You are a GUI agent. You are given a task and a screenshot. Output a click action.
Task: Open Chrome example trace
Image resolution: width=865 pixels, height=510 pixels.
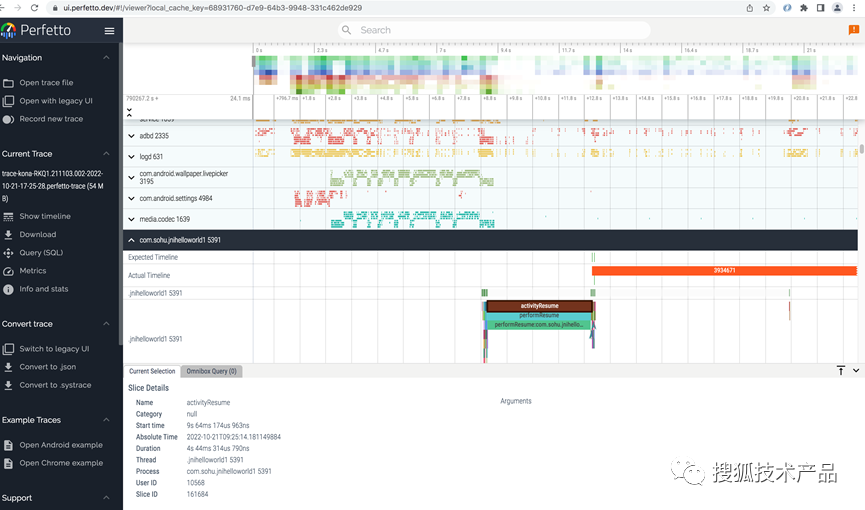(61, 463)
